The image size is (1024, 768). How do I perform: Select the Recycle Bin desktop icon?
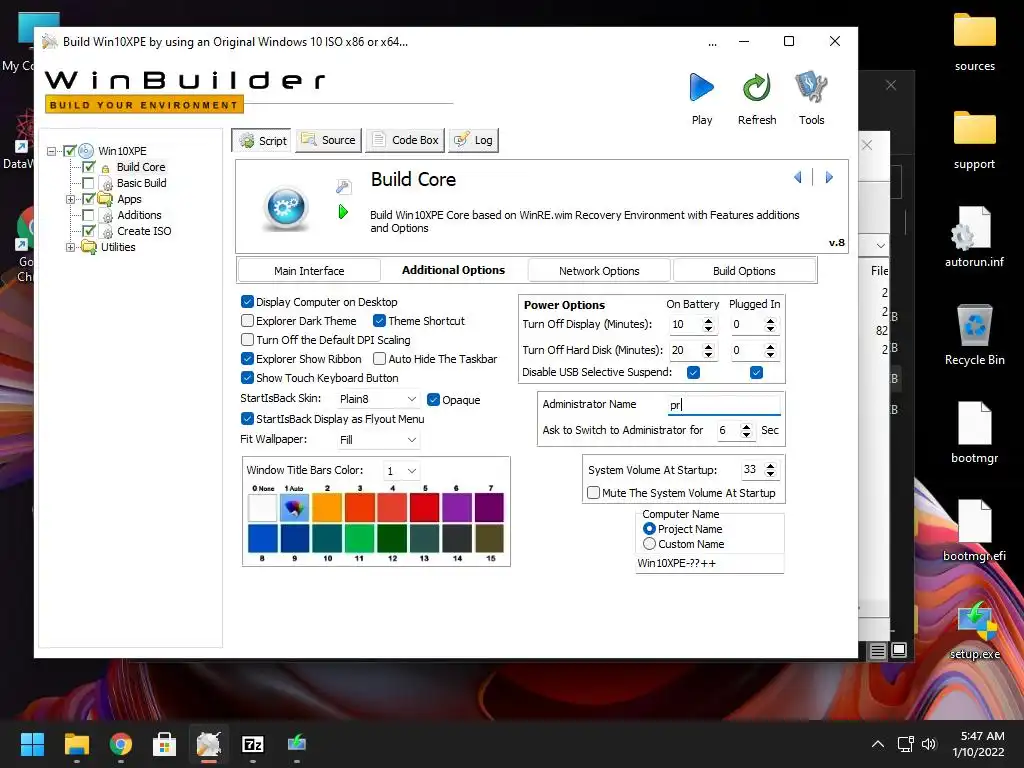tap(974, 335)
